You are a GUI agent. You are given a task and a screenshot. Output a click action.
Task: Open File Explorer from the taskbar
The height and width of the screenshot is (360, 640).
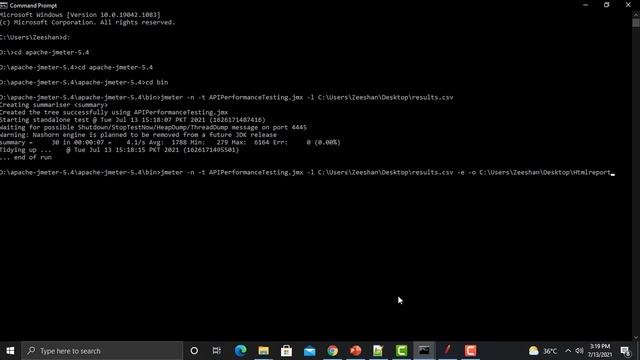[263, 351]
